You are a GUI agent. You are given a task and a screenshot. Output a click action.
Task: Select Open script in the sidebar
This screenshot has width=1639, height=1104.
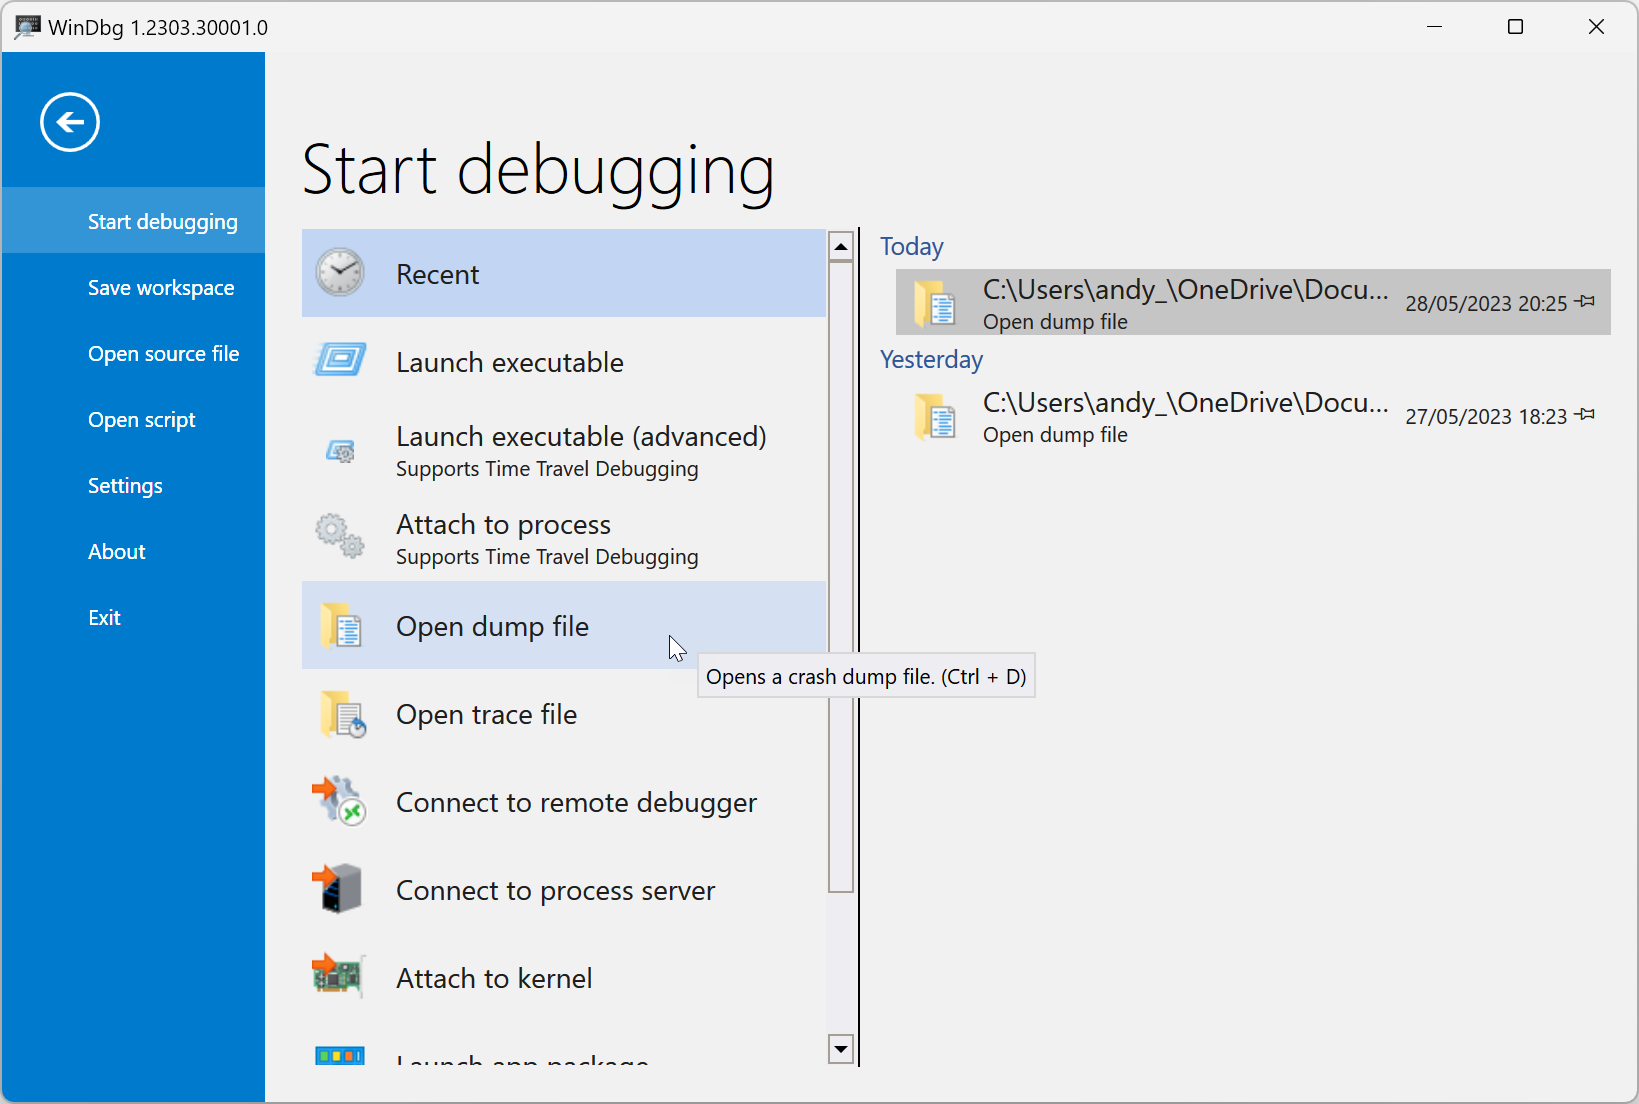click(x=134, y=420)
